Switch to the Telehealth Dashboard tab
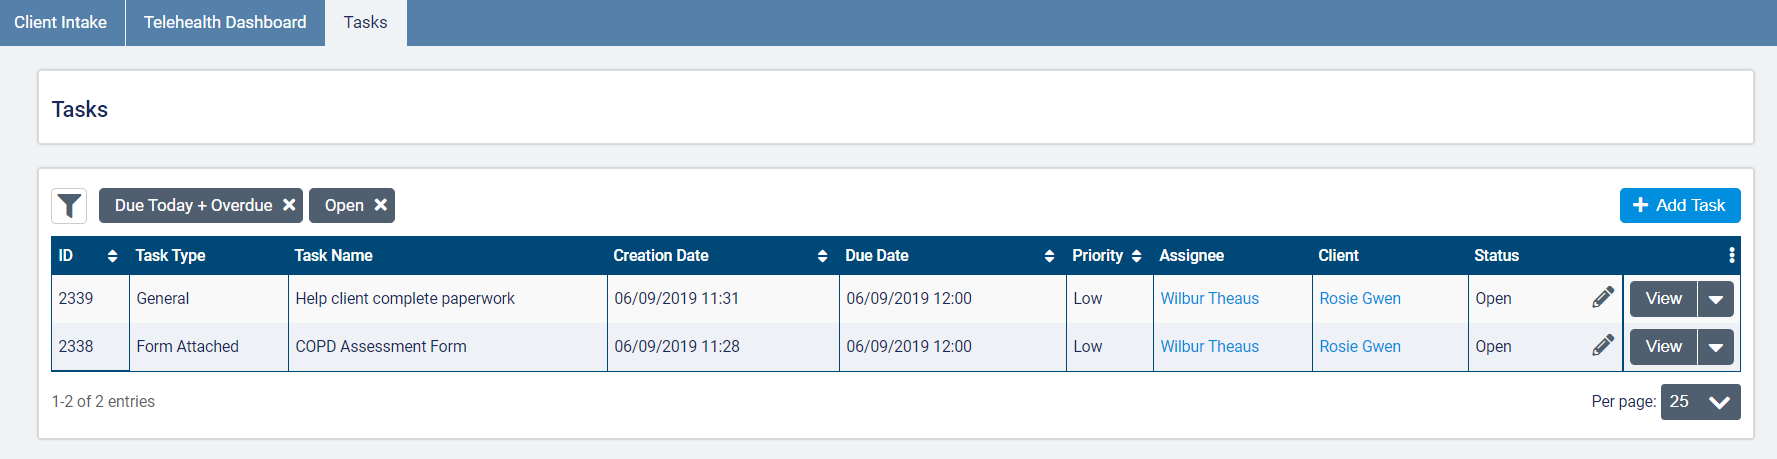 tap(225, 22)
